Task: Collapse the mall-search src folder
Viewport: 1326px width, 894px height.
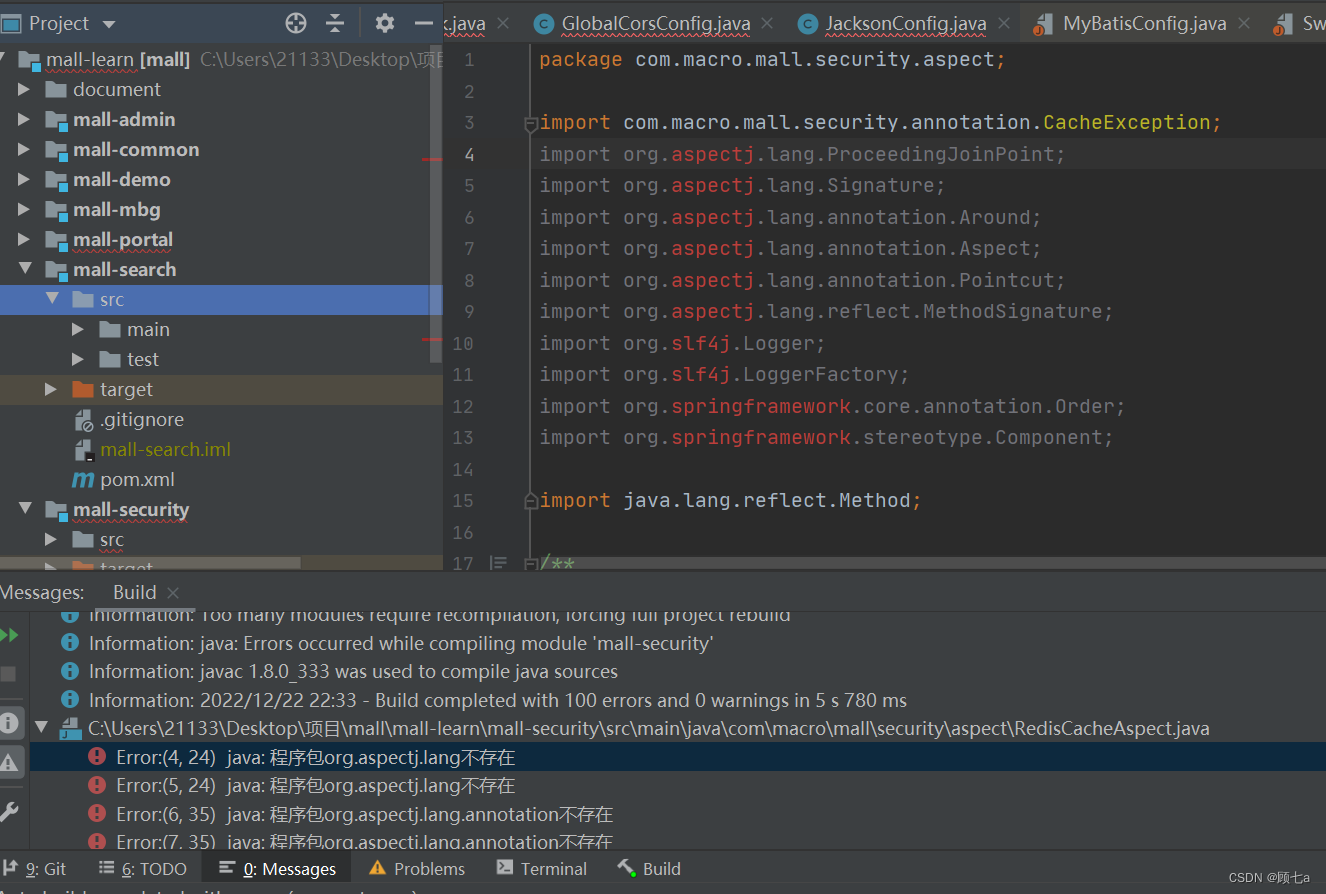Action: click(x=51, y=299)
